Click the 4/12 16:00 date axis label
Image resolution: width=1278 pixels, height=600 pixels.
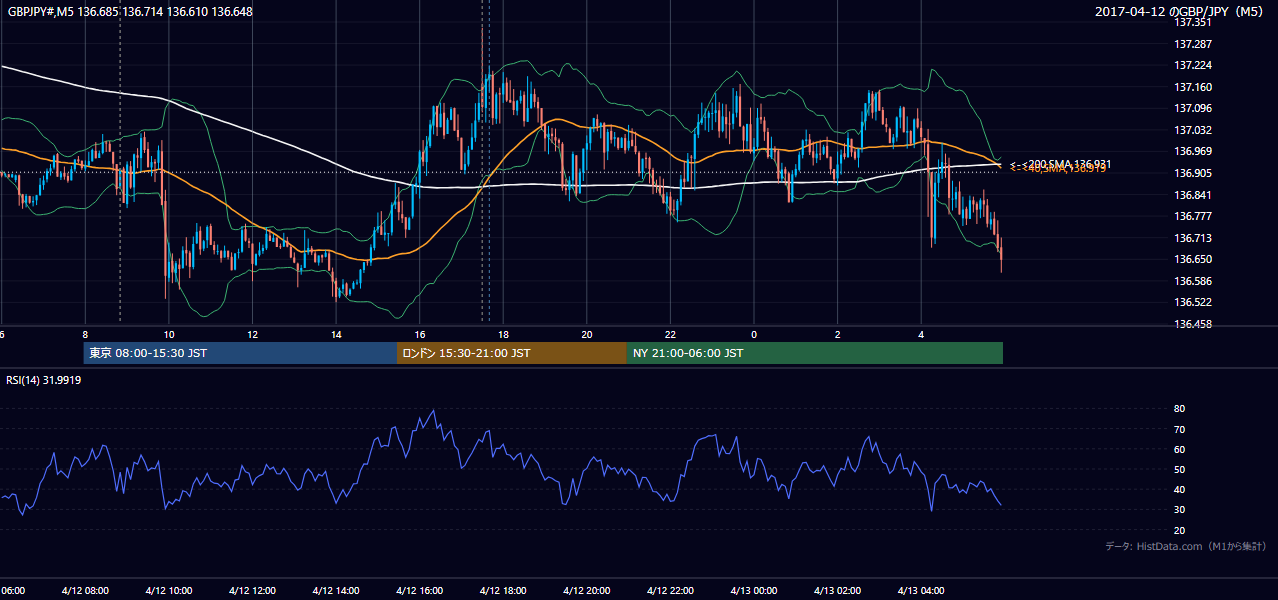(x=419, y=591)
